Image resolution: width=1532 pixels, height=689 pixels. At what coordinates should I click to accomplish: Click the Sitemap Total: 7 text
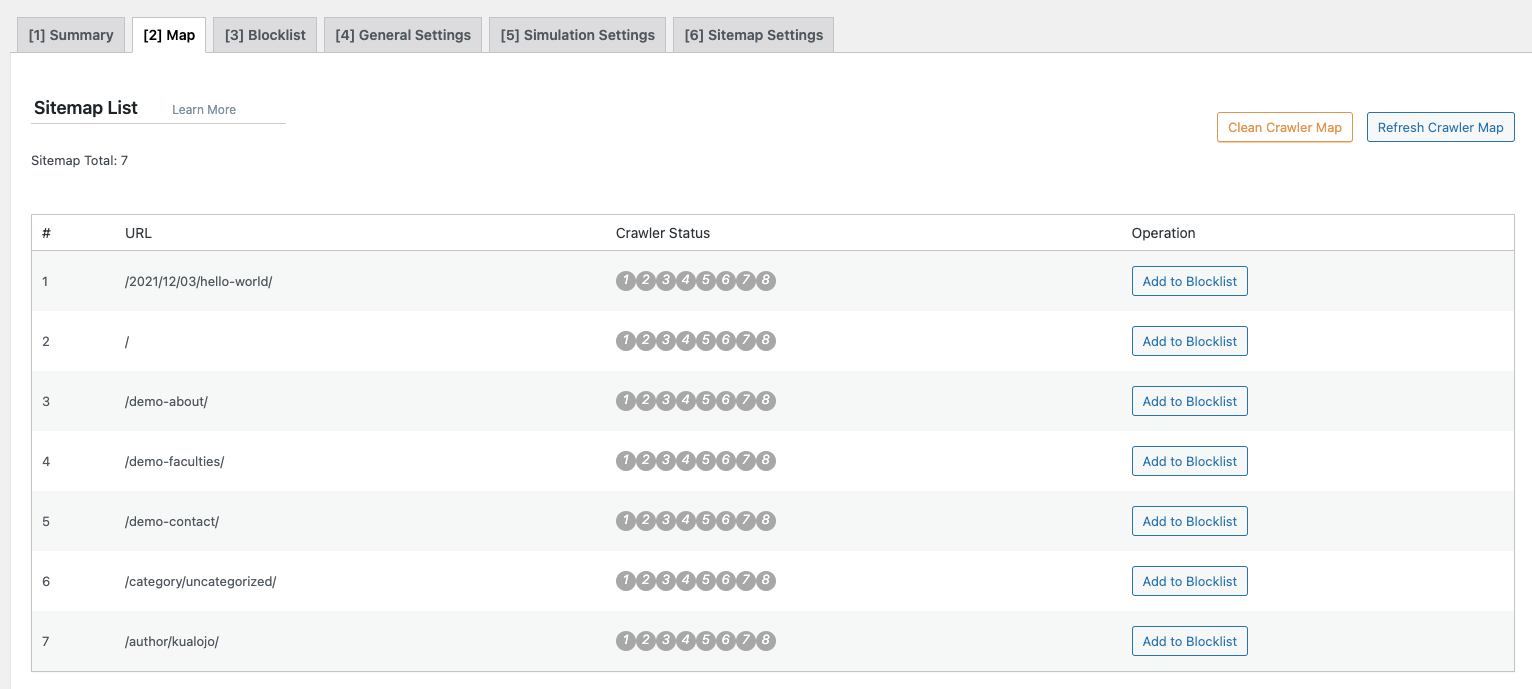tap(79, 160)
